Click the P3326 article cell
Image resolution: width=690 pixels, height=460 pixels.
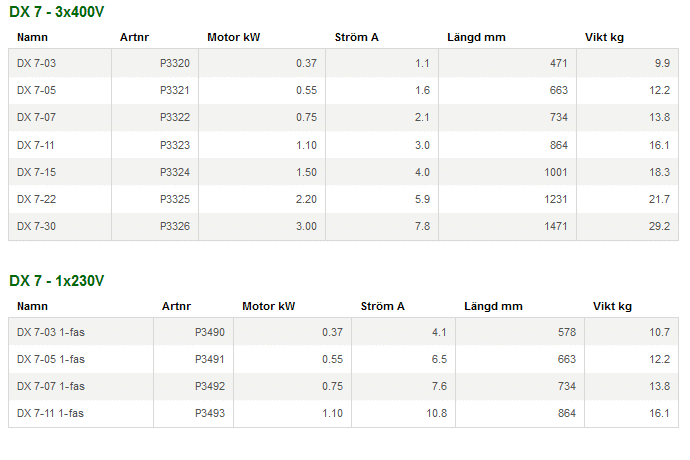tap(174, 226)
